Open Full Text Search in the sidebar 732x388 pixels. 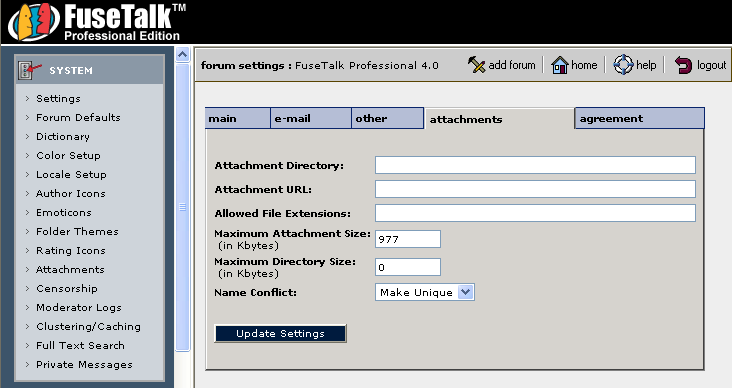pos(80,346)
